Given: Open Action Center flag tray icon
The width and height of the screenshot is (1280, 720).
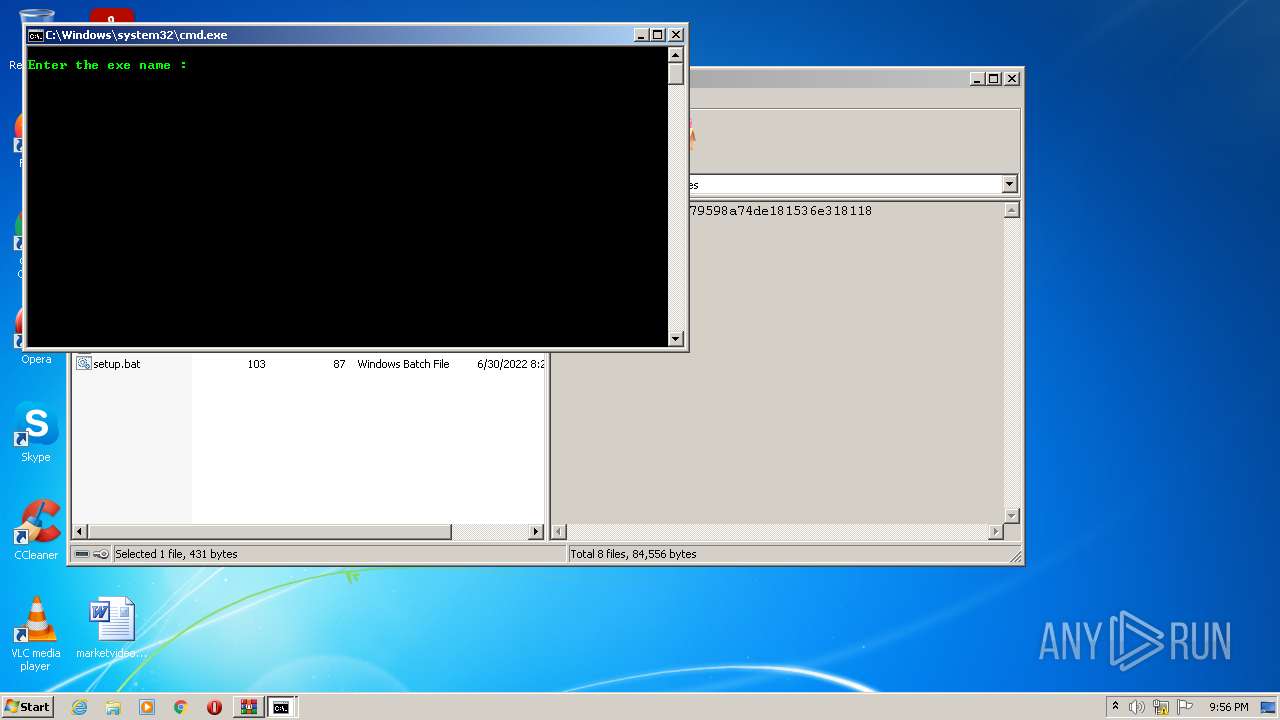Looking at the screenshot, I should point(1185,707).
